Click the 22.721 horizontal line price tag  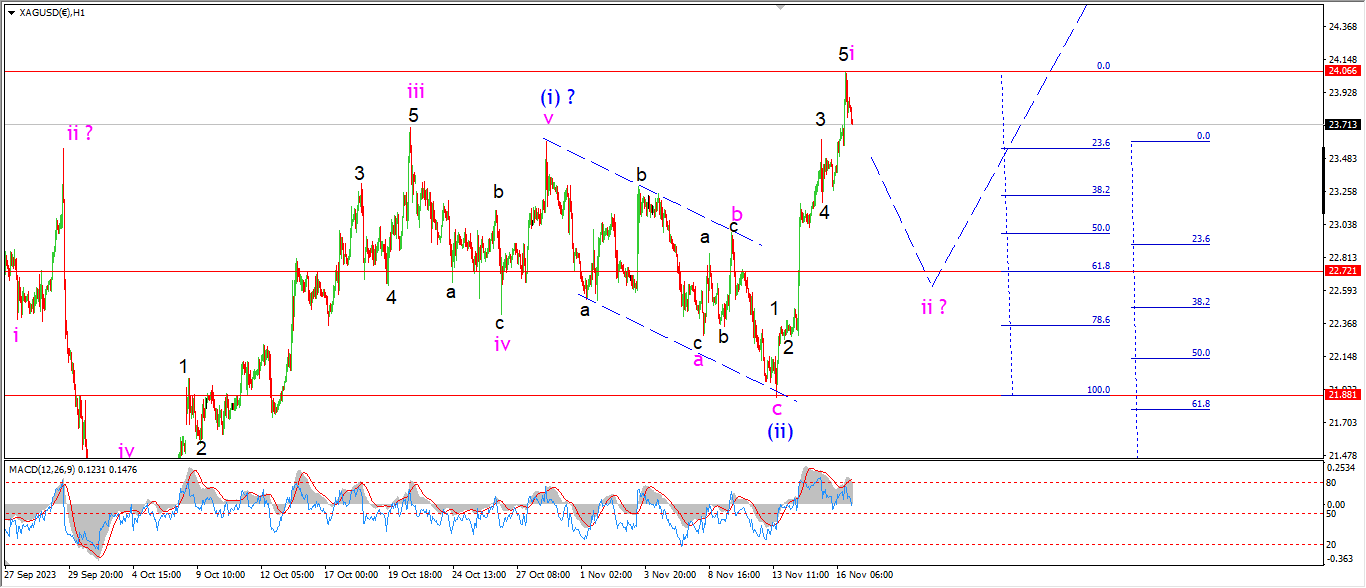point(1340,271)
